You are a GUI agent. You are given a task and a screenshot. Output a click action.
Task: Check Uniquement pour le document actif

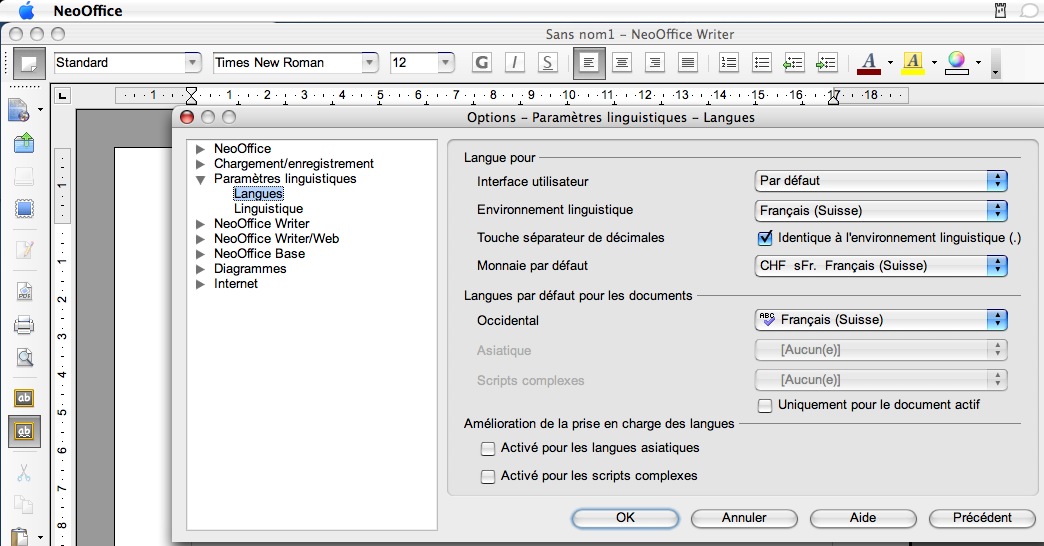pyautogui.click(x=765, y=406)
